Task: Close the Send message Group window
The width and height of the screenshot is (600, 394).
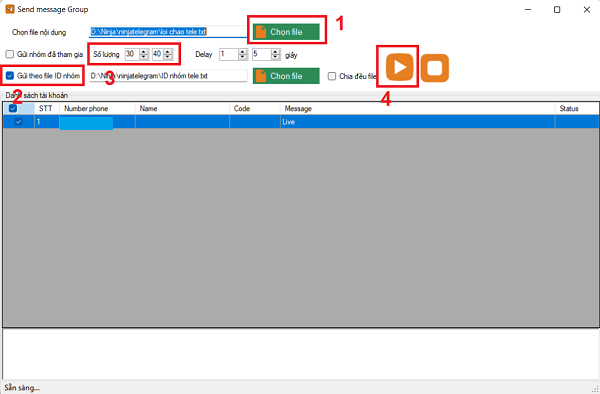Action: 587,10
